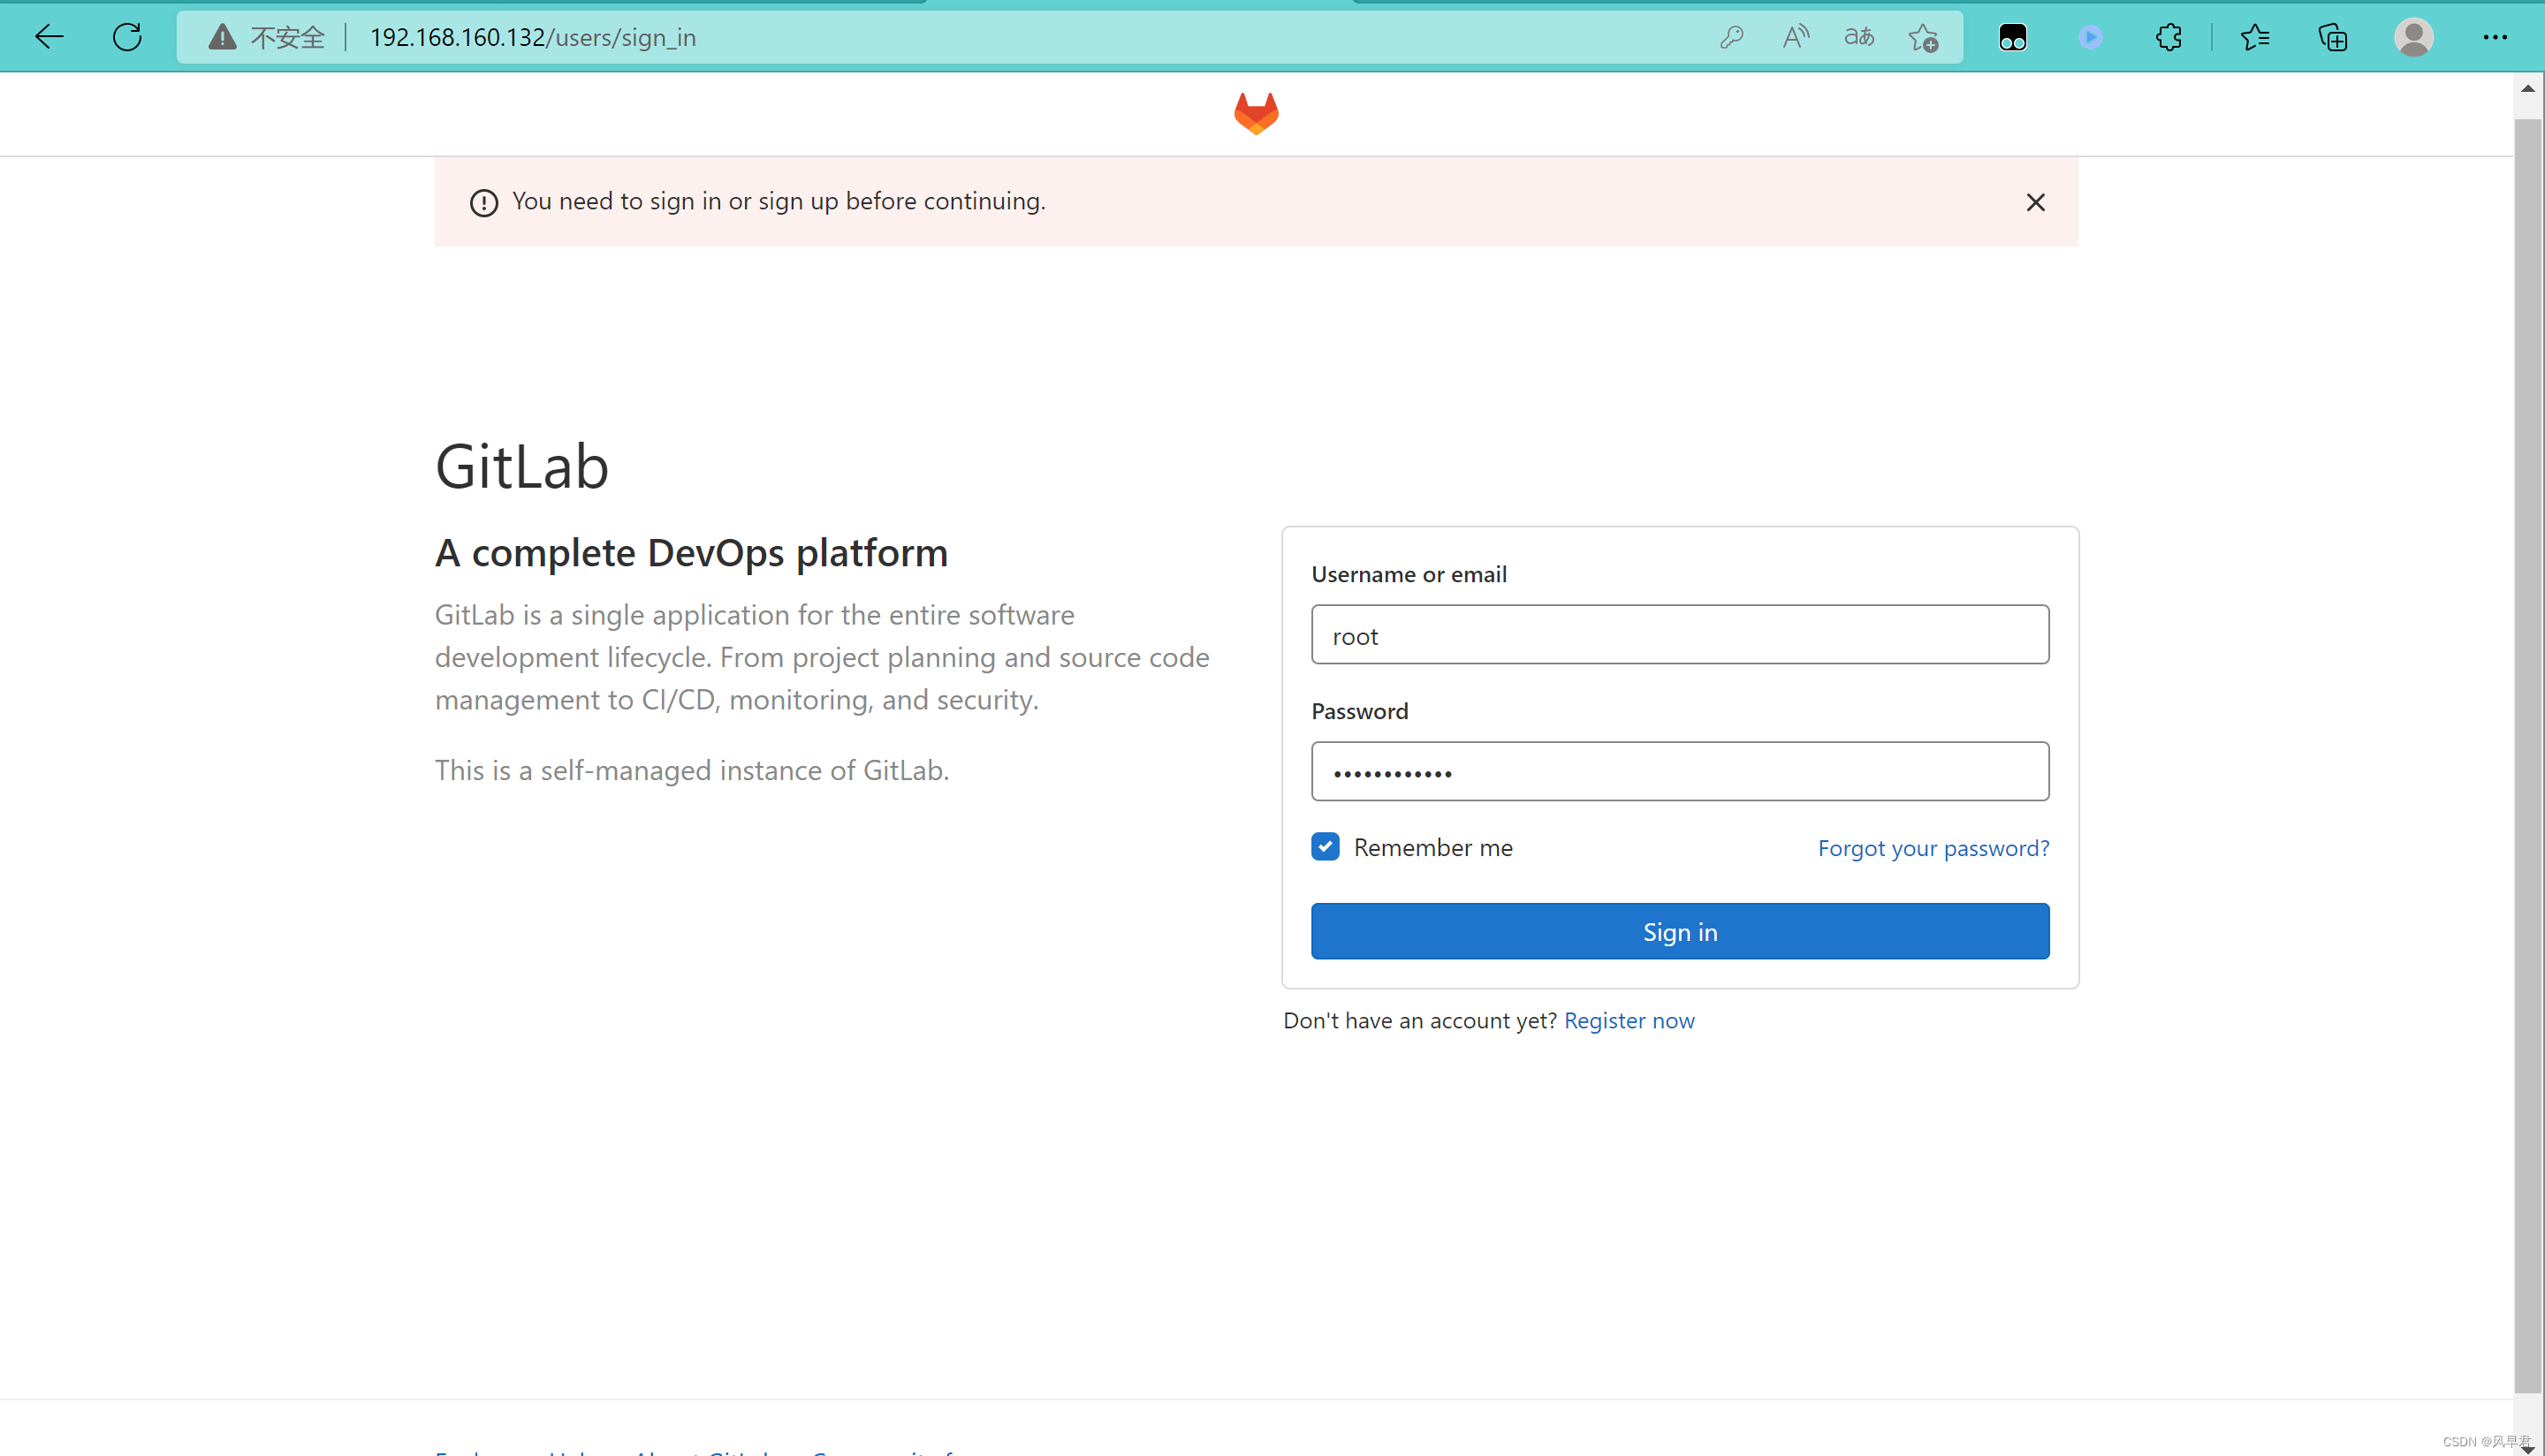
Task: Add page to favorites star icon
Action: [1922, 37]
